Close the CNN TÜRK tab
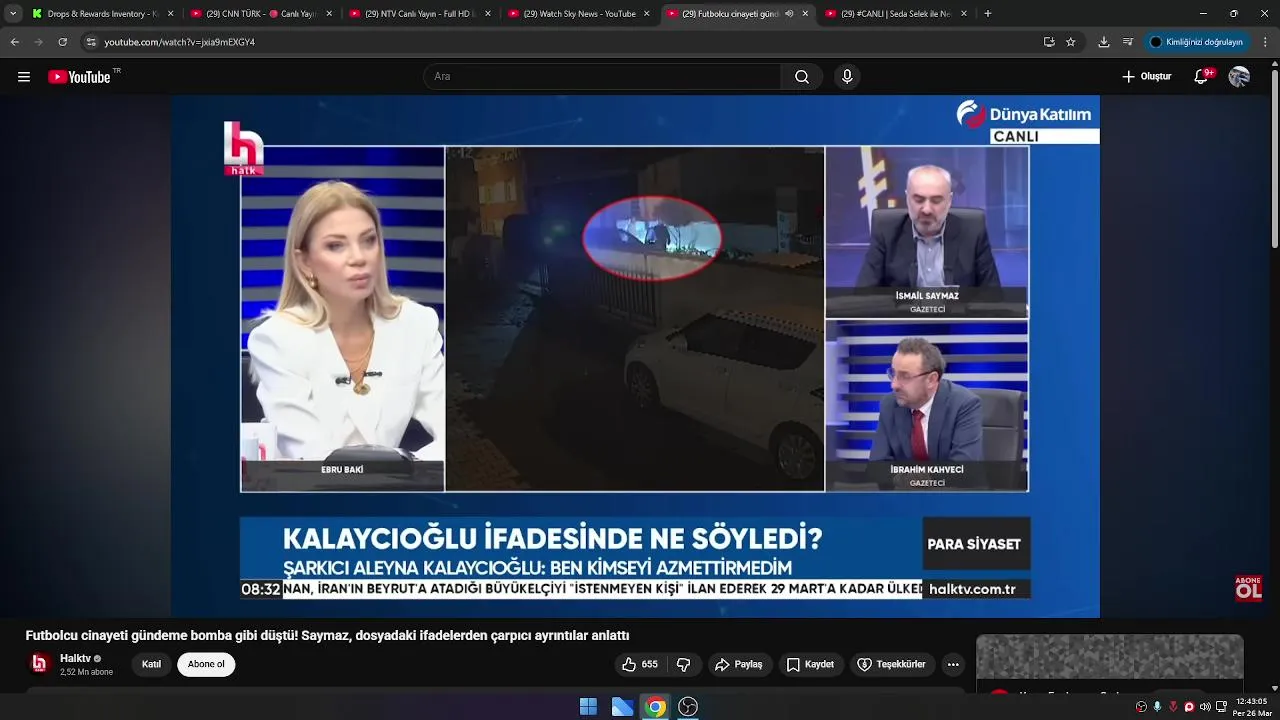 [329, 14]
